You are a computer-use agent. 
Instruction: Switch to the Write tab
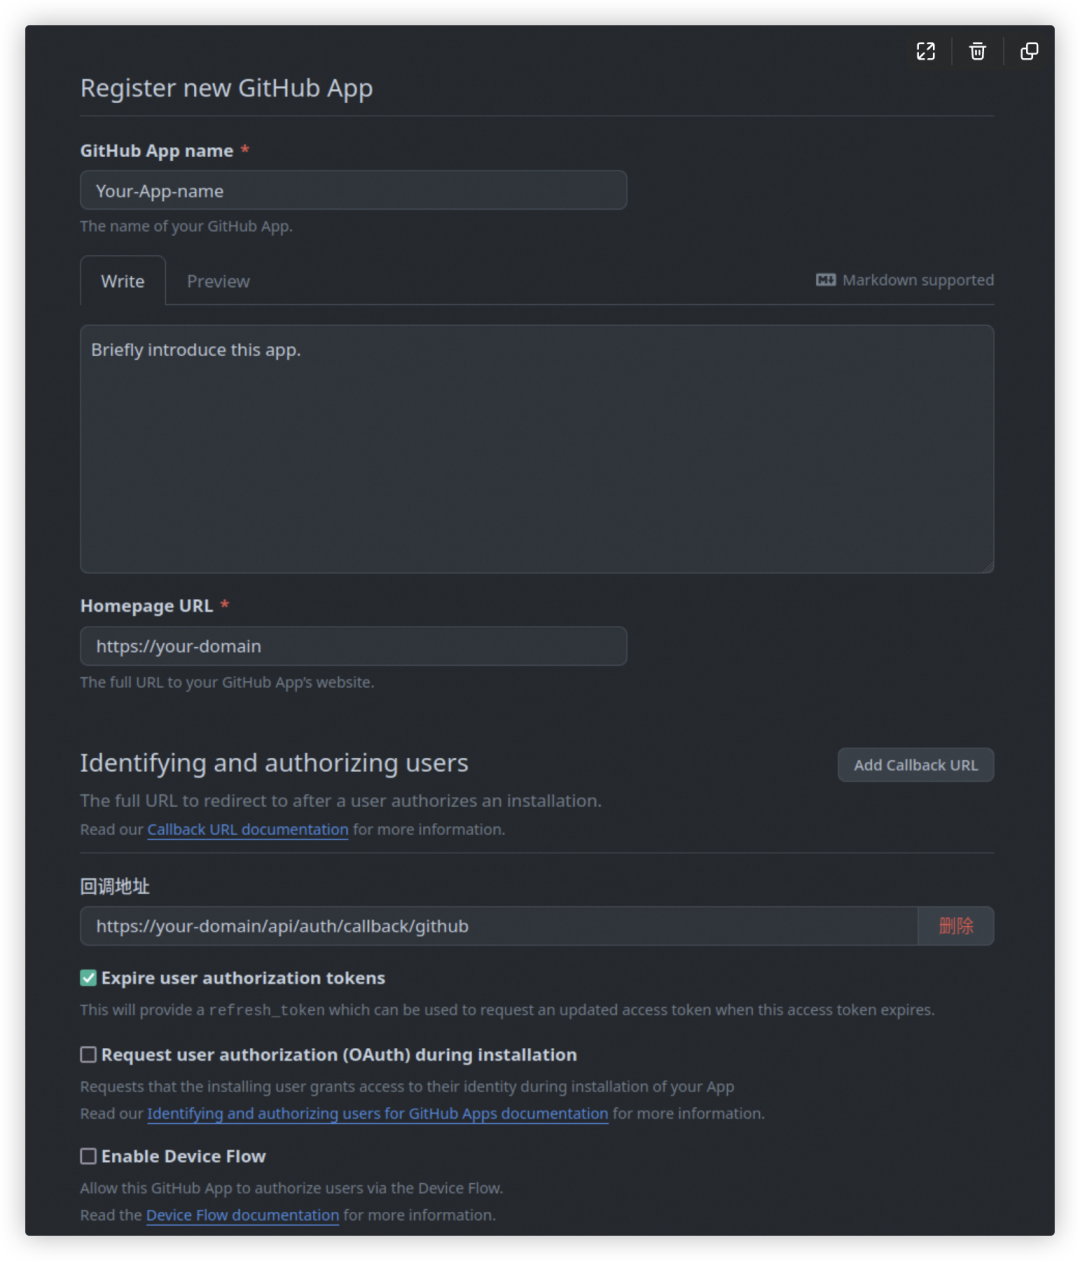123,281
